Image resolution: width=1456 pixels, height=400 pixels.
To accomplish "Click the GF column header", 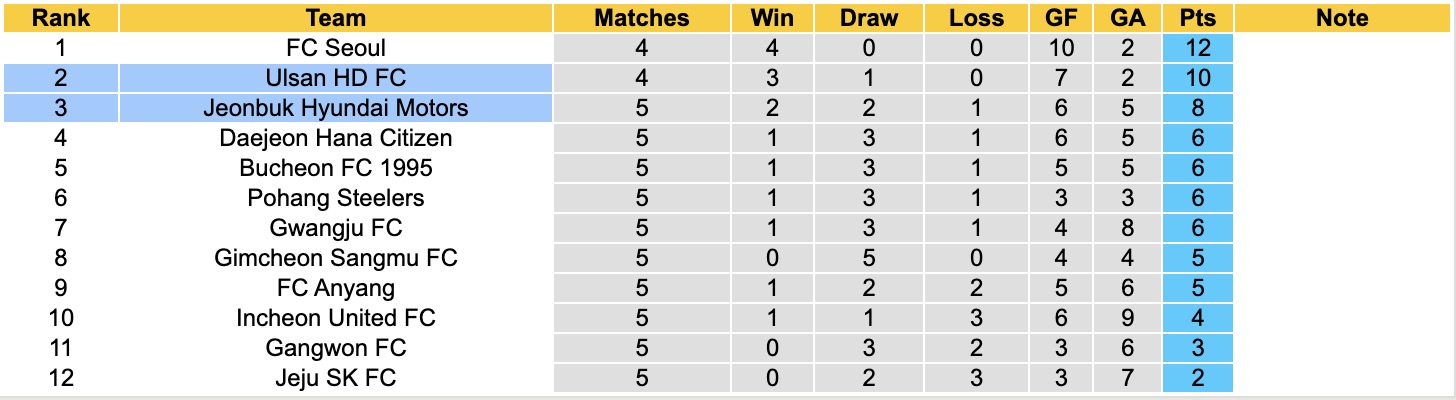I will click(1060, 18).
